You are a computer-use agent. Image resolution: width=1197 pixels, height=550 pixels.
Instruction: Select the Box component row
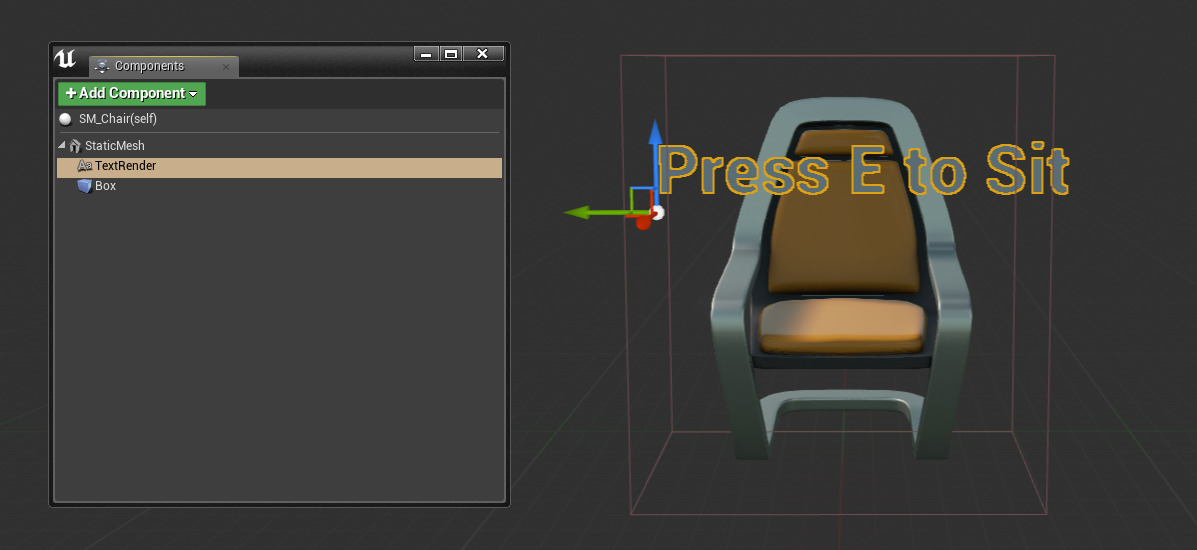pos(279,186)
